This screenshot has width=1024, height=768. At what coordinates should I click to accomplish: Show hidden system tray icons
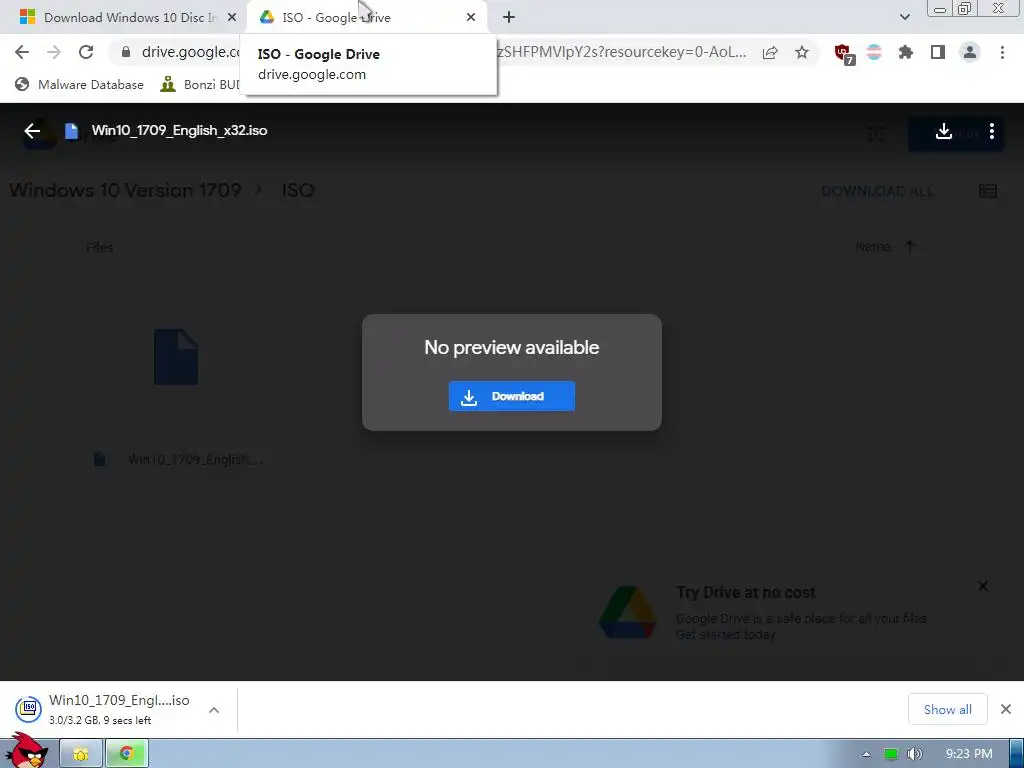tap(866, 754)
